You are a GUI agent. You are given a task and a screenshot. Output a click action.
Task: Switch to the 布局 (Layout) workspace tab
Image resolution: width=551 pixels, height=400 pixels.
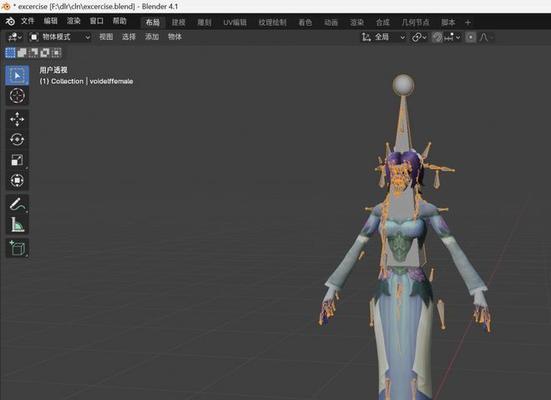click(x=153, y=22)
